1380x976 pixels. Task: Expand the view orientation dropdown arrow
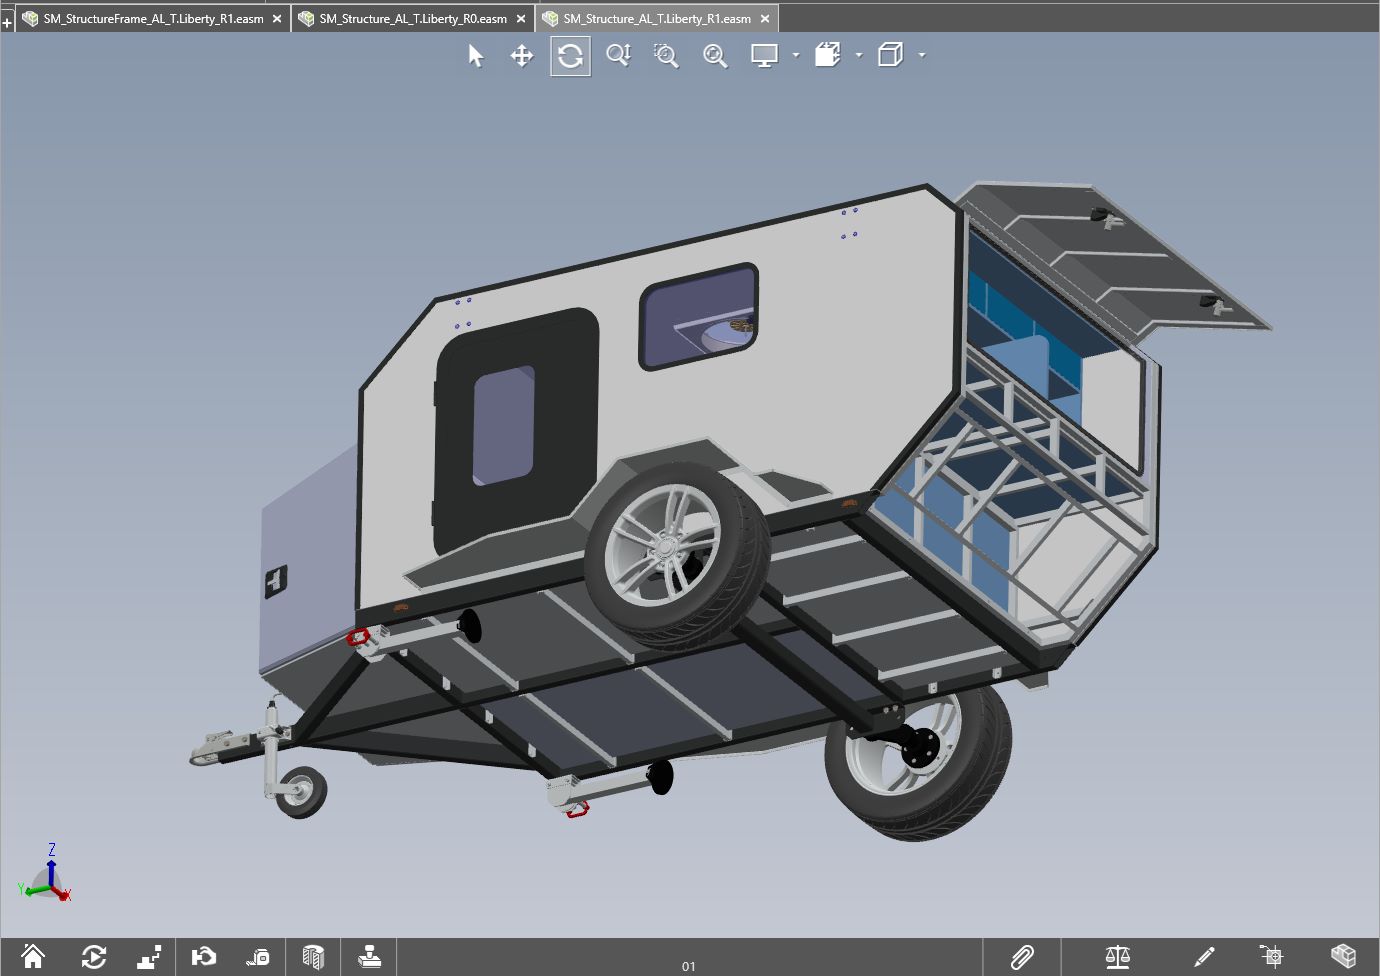pyautogui.click(x=859, y=56)
